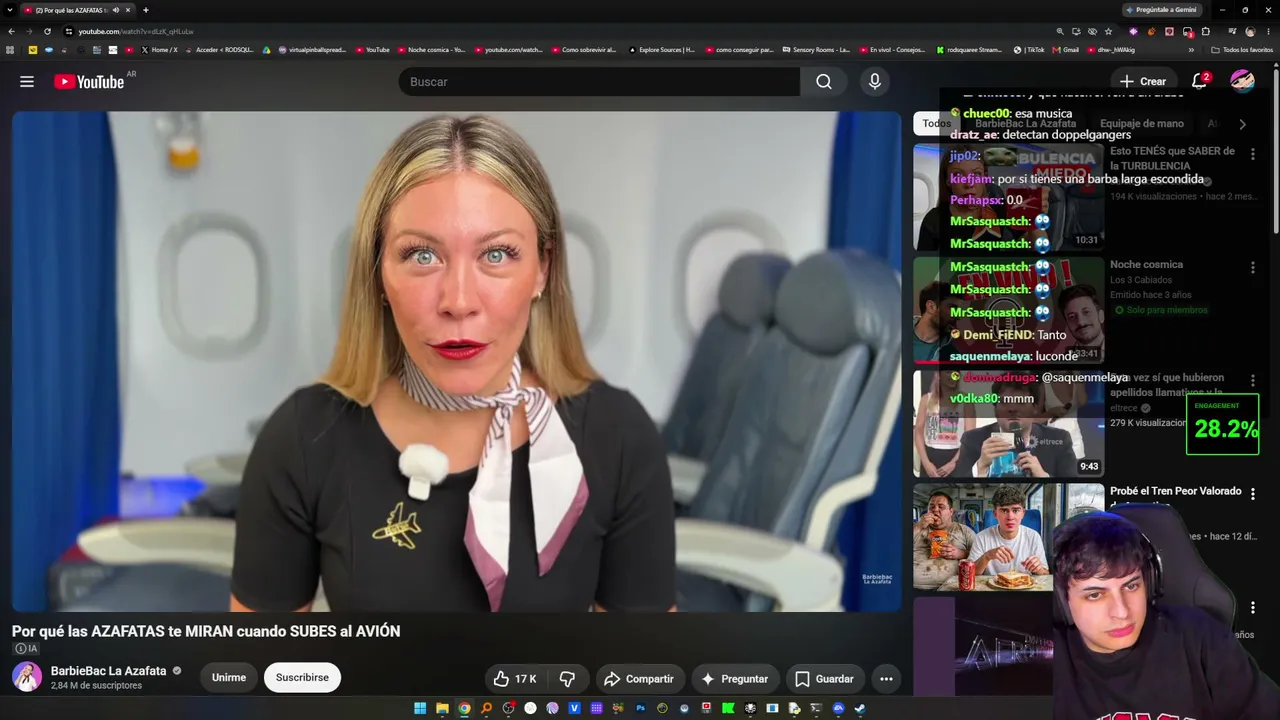Screen dimensions: 1280x720
Task: Open BarbieBac La Azafata channel avatar
Action: pyautogui.click(x=27, y=677)
